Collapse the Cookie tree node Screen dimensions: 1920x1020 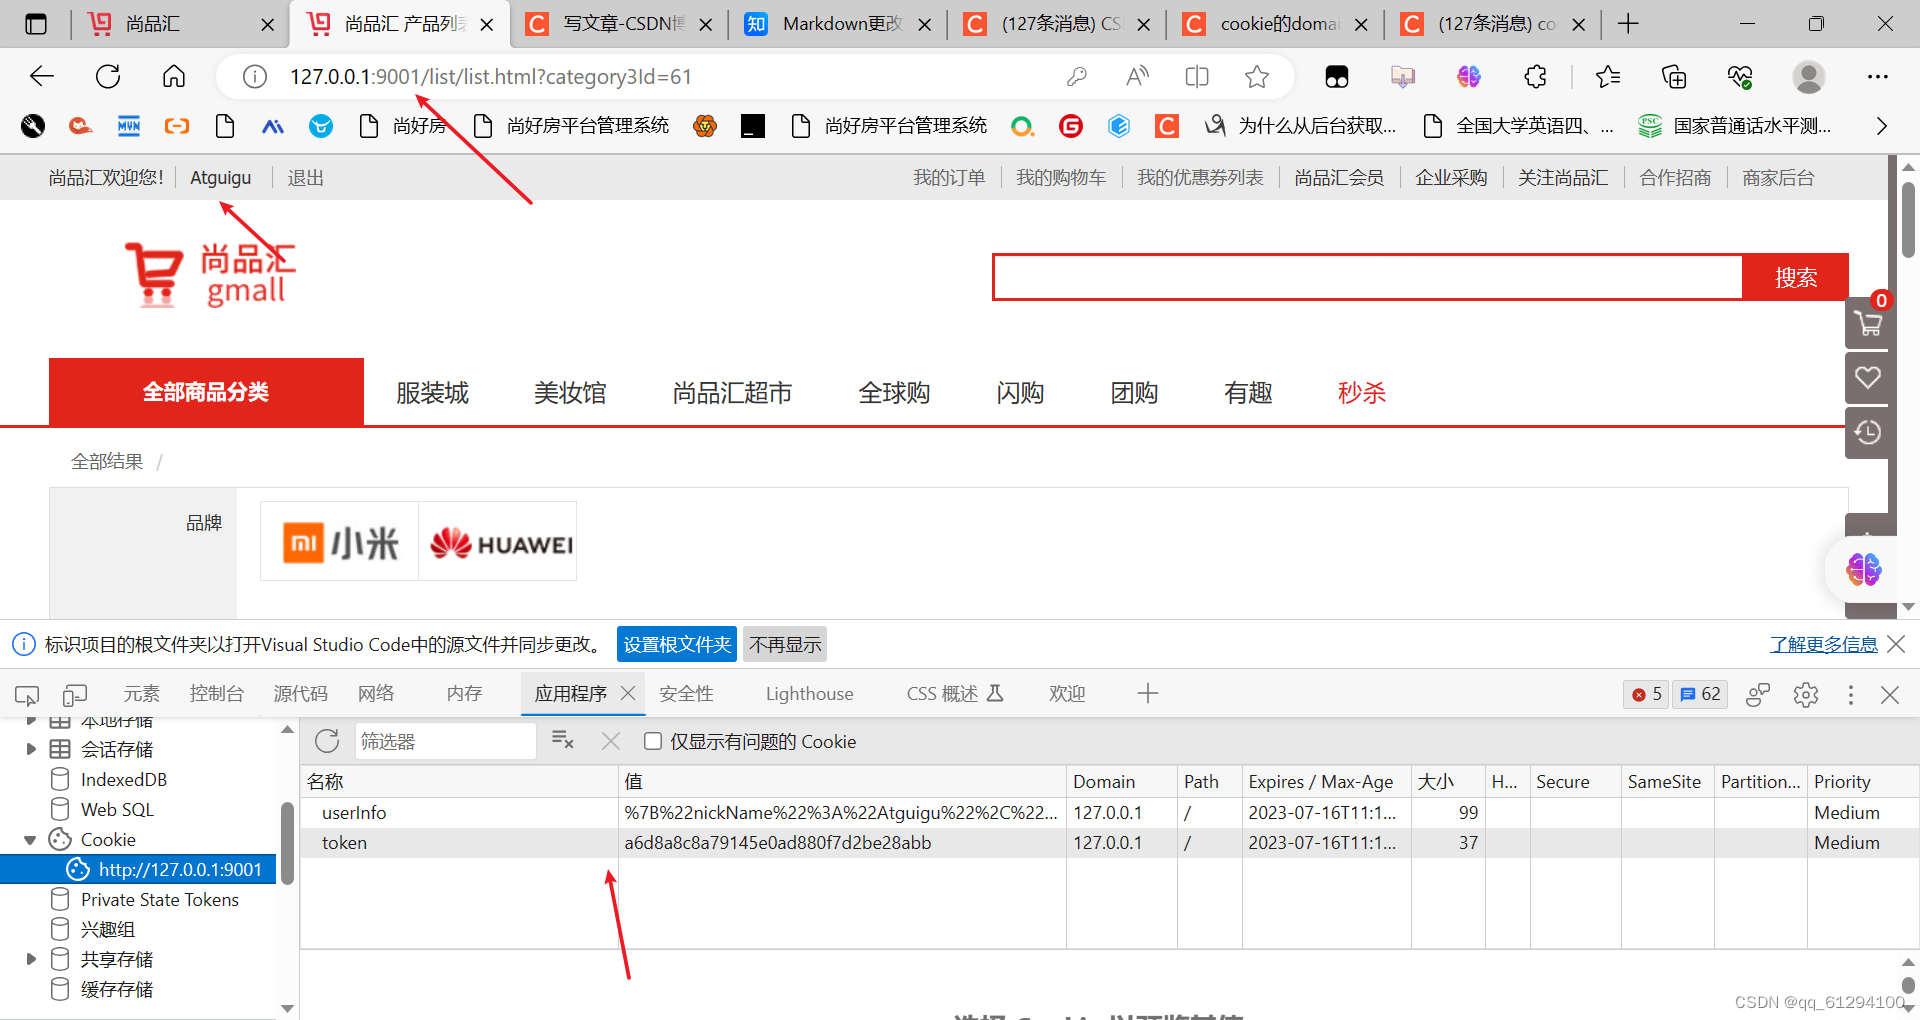[30, 840]
